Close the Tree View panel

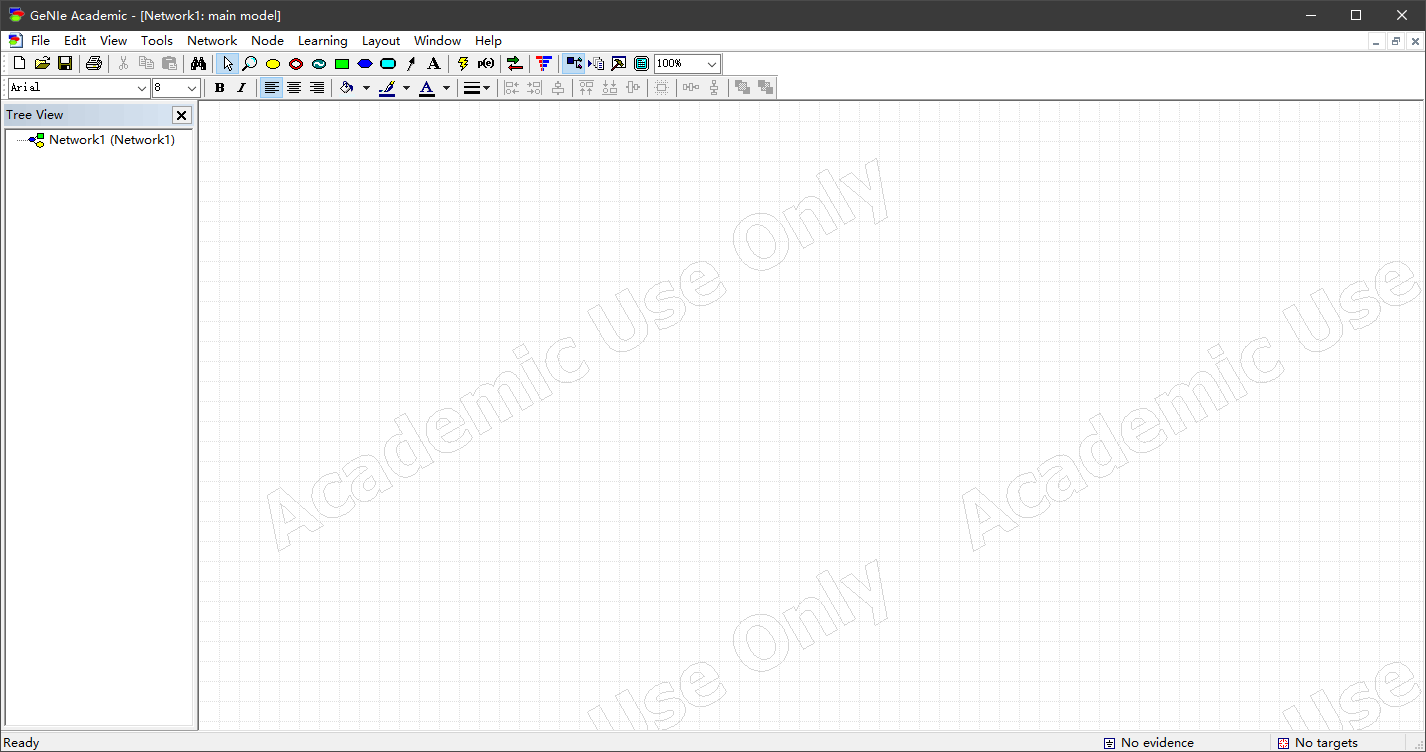click(181, 115)
